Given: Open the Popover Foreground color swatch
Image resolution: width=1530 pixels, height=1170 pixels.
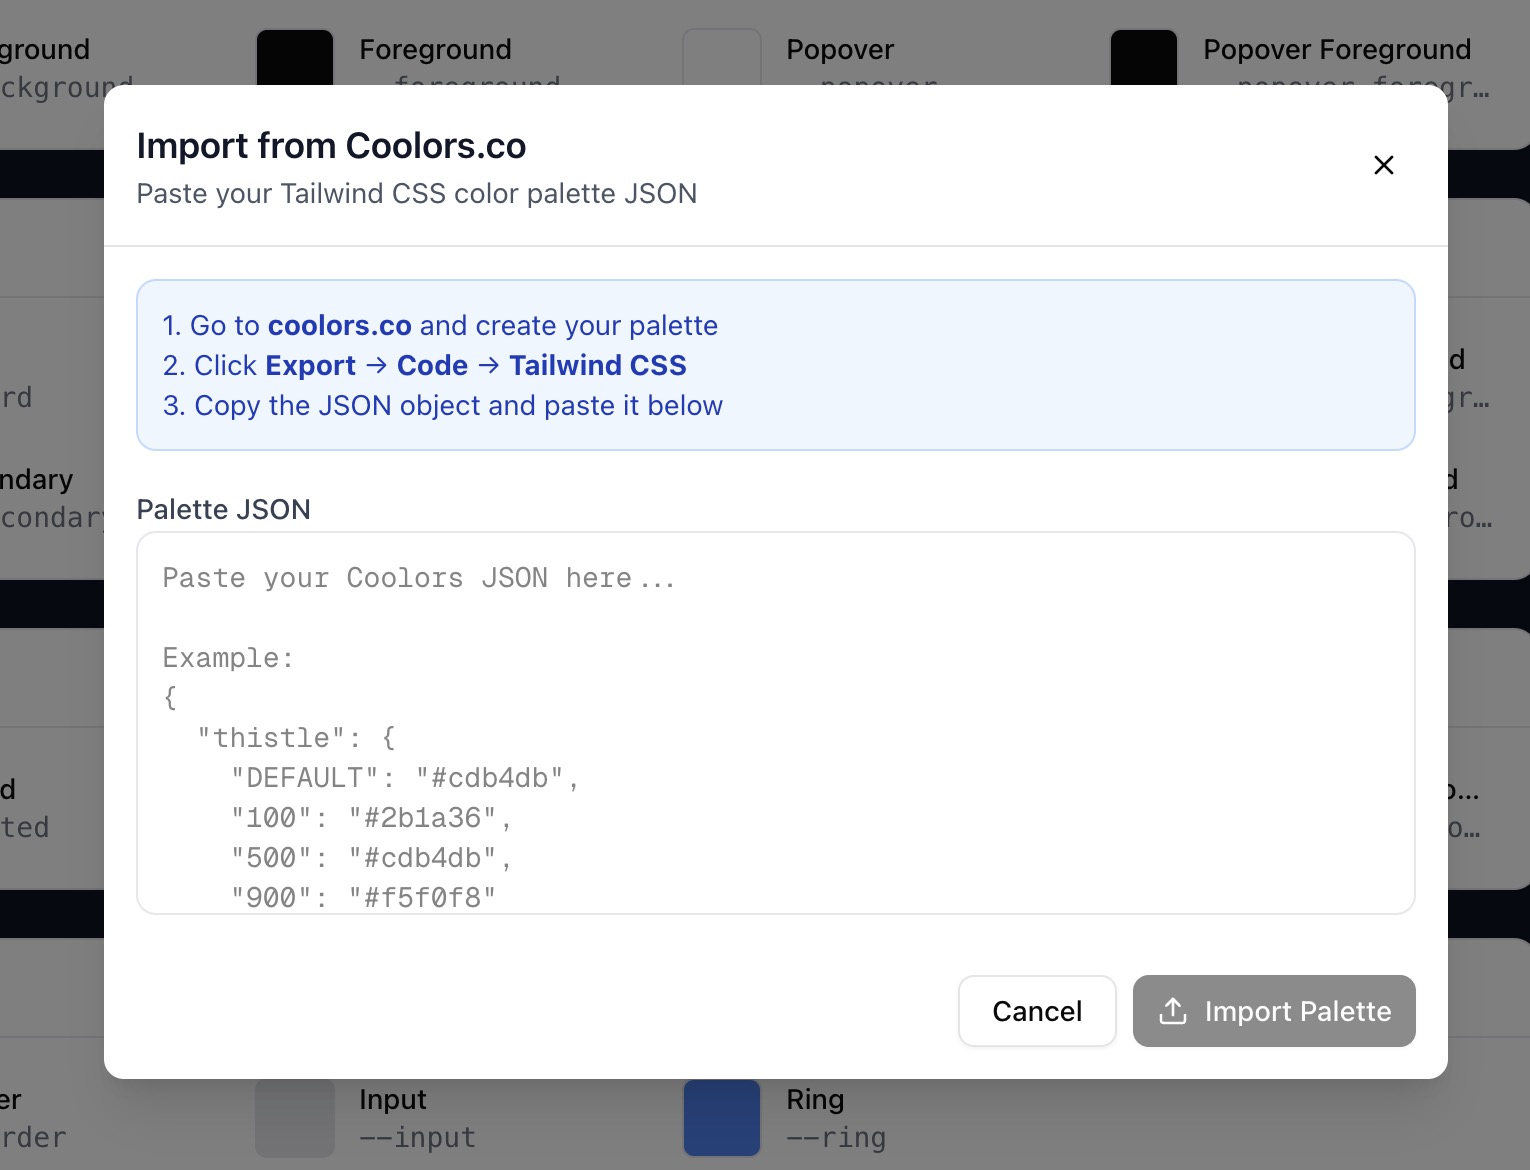Looking at the screenshot, I should click(x=1144, y=57).
